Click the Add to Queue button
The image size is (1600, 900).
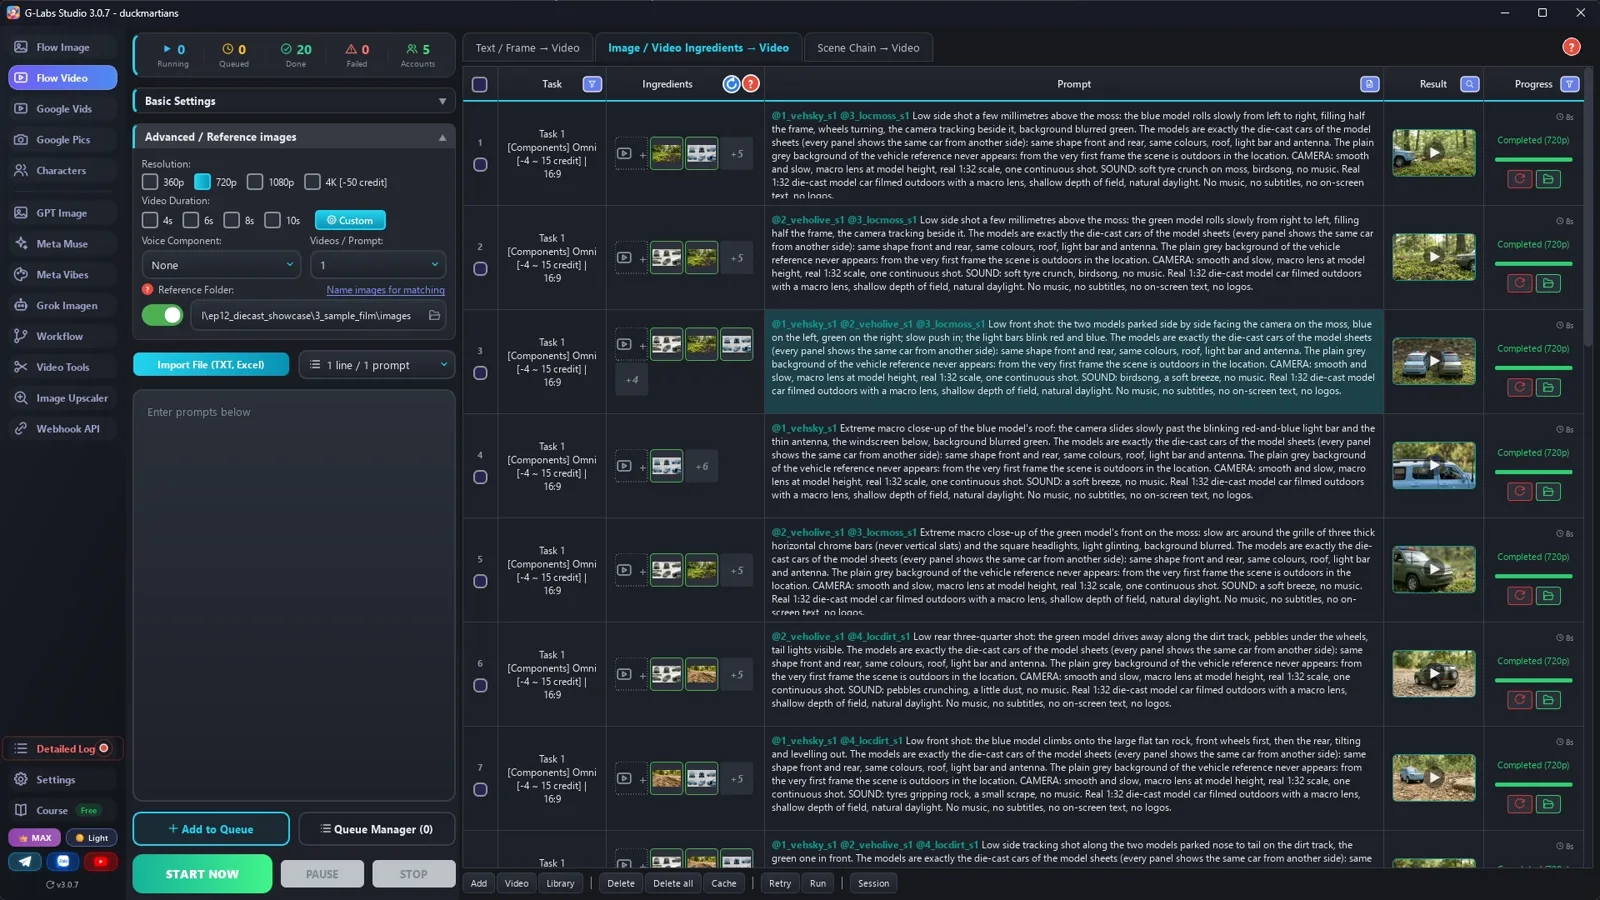click(211, 829)
